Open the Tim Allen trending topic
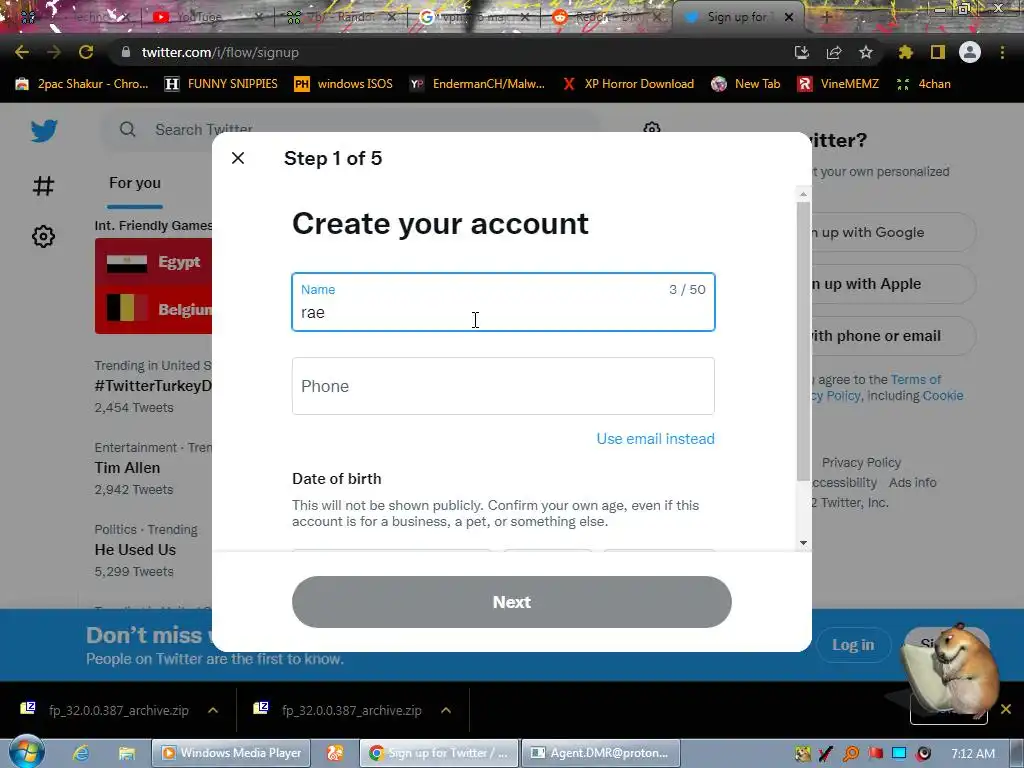This screenshot has height=768, width=1024. pos(127,468)
